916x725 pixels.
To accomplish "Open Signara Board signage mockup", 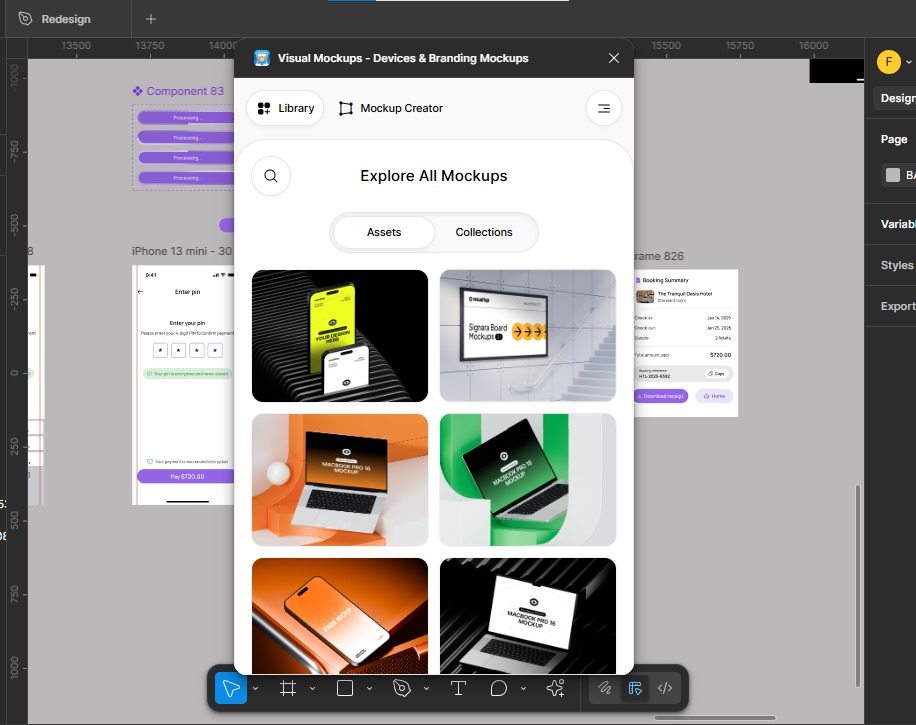I will coord(528,335).
